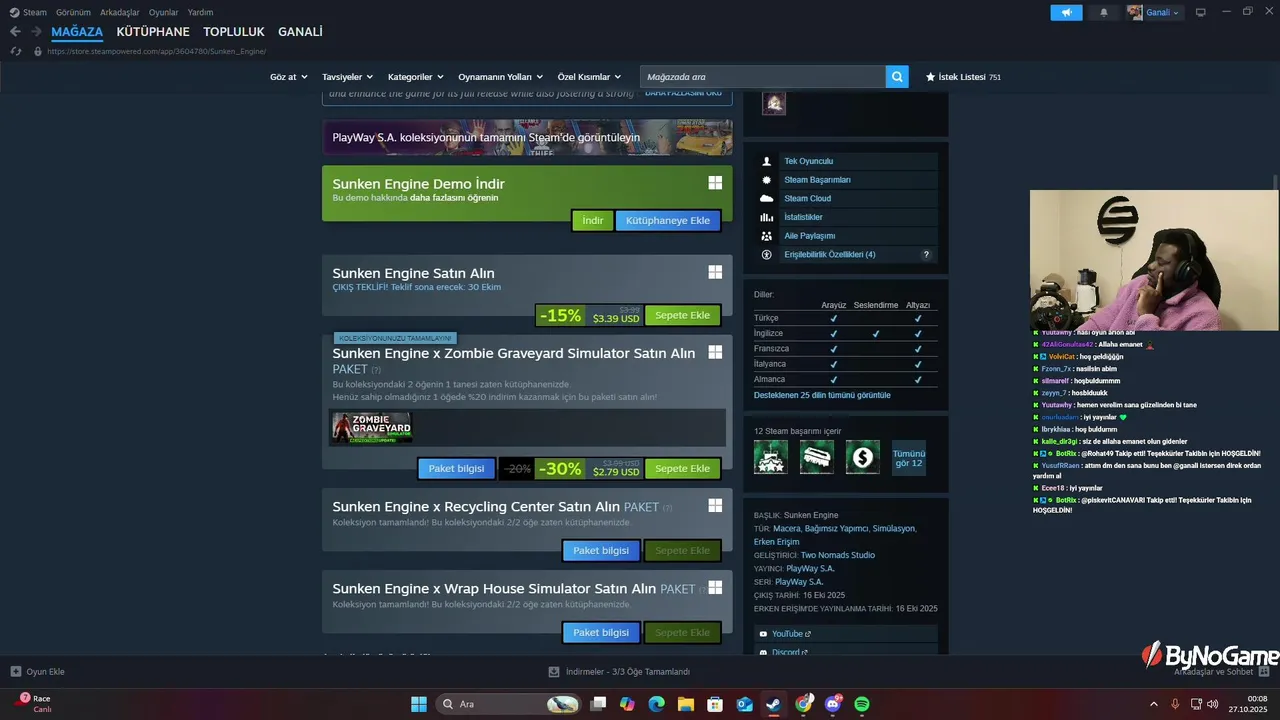This screenshot has width=1280, height=720.
Task: Reload the store page
Action: click(x=15, y=51)
